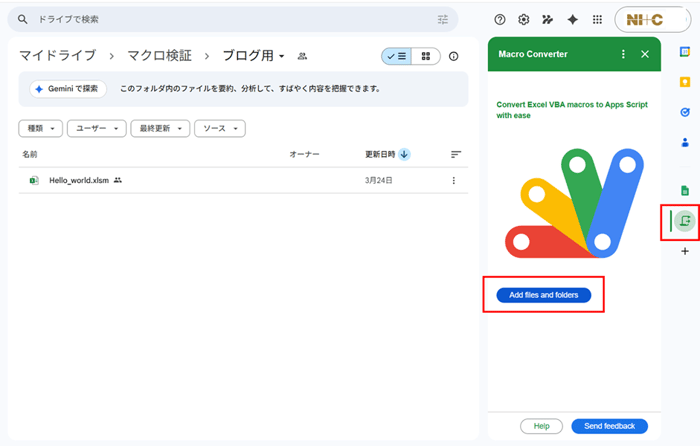Open Google Calendar from the side panel
Screen dimensions: 700x446
[685, 52]
